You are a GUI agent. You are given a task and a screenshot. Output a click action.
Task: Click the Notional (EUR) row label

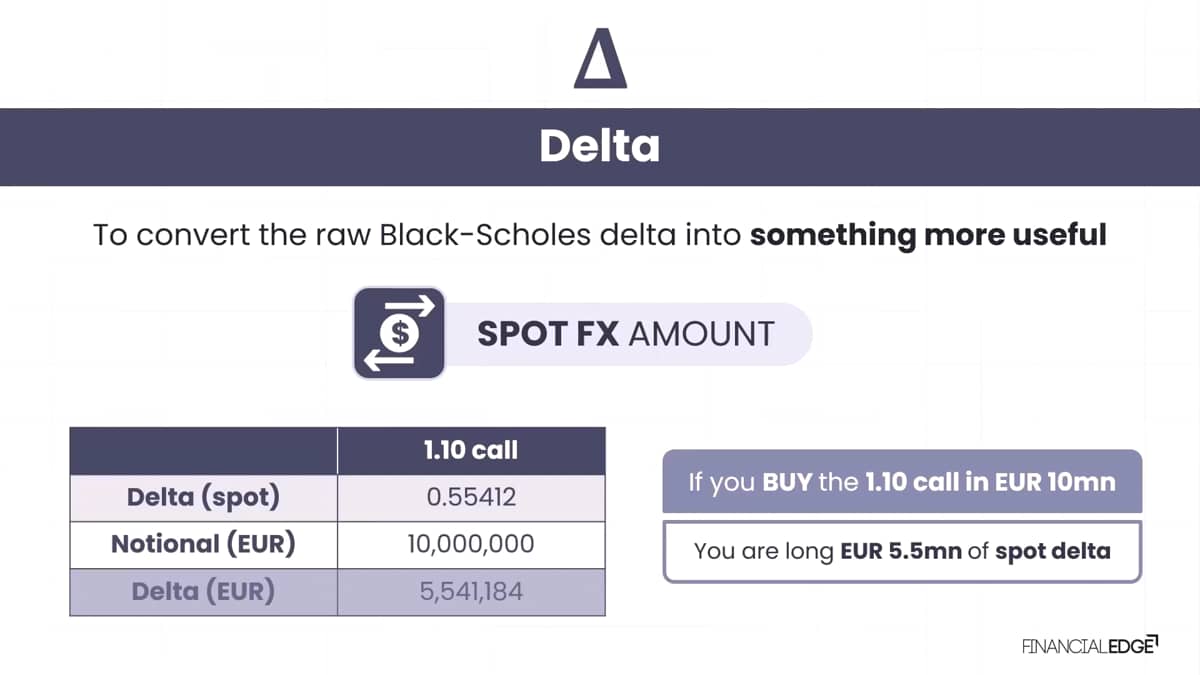(x=203, y=544)
